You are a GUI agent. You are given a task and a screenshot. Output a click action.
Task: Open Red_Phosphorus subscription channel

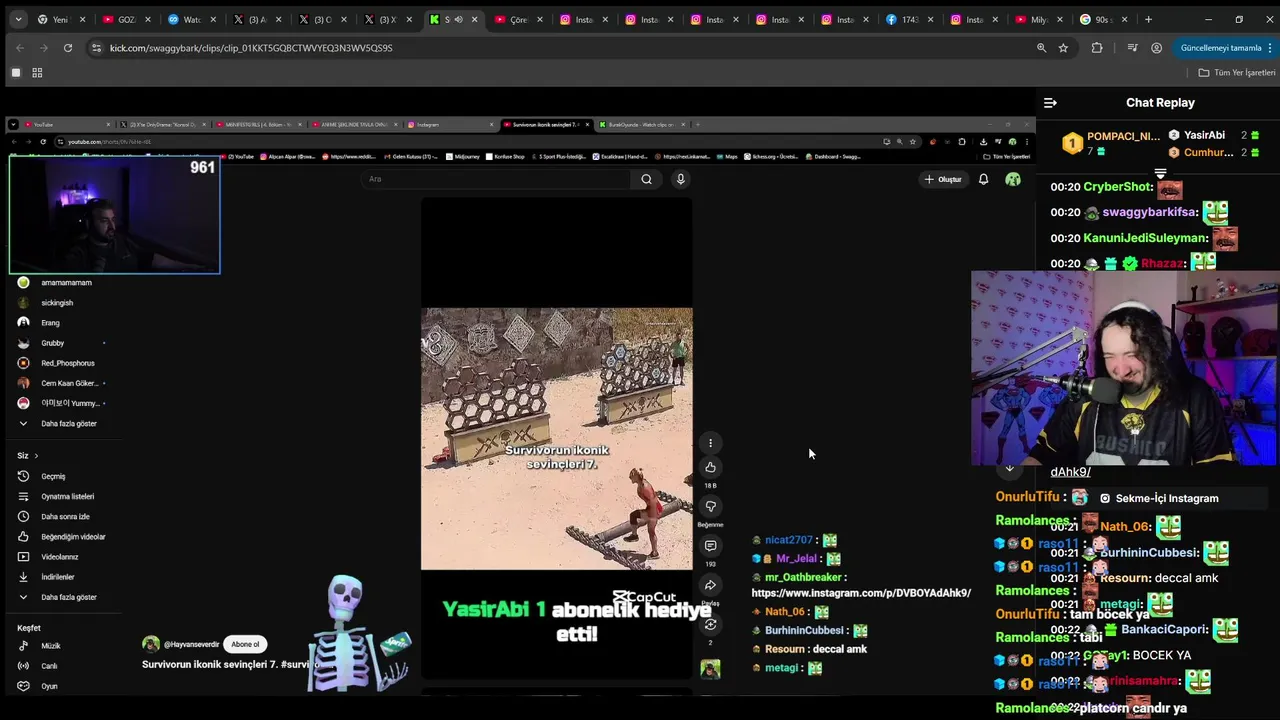click(68, 363)
